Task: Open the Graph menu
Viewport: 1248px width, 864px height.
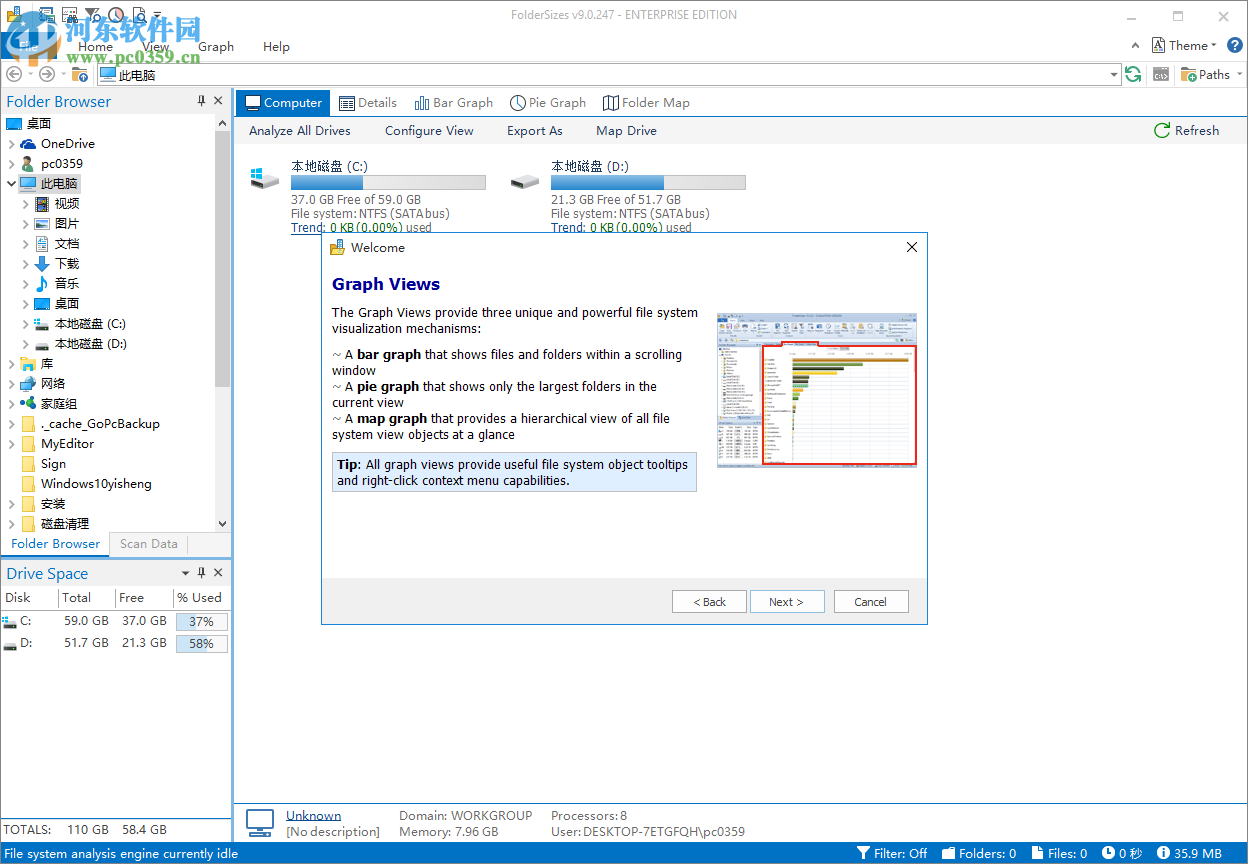Action: tap(216, 46)
